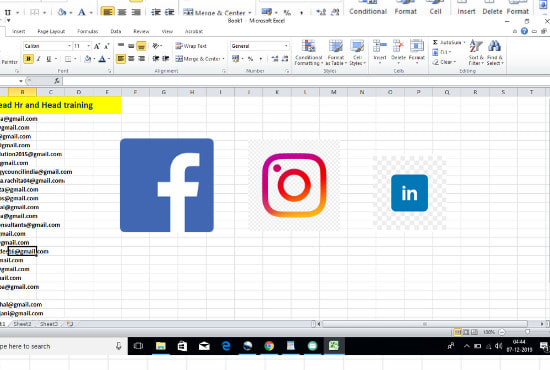Switch to Page Layout view in status bar

click(466, 332)
